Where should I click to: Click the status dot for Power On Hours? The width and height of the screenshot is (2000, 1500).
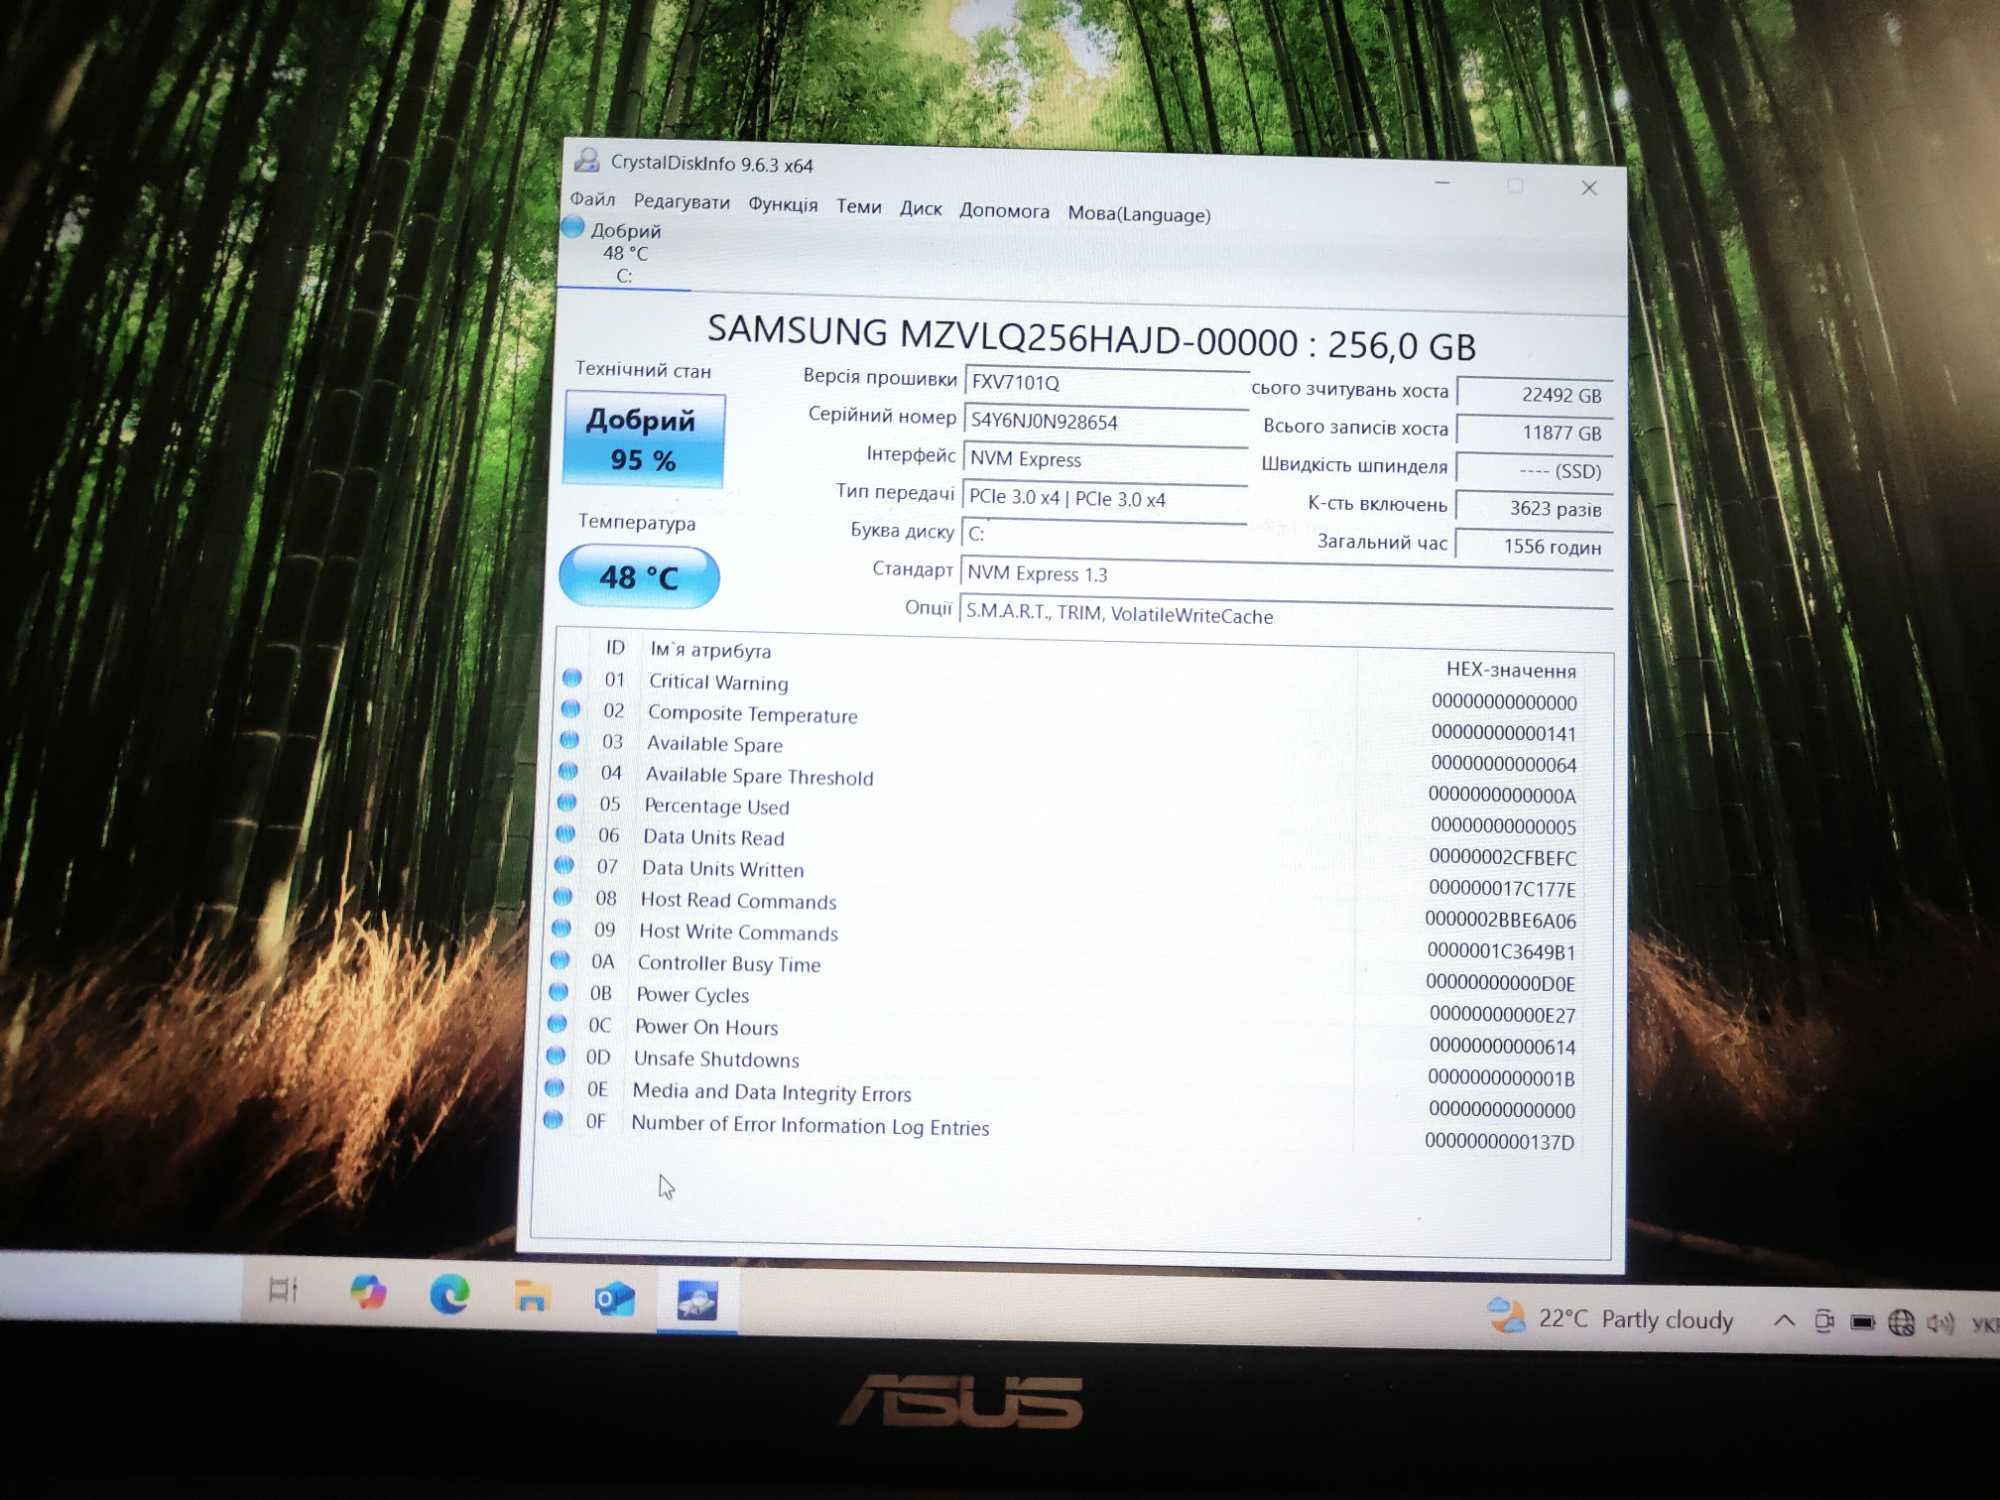558,1024
